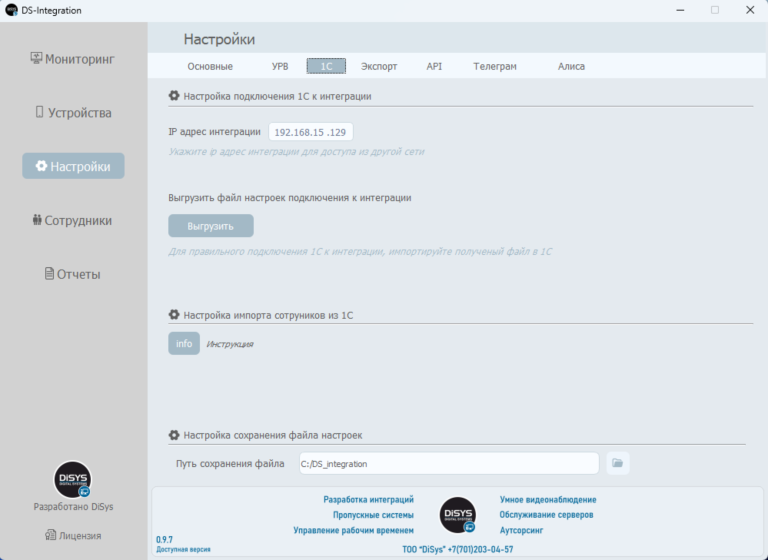Select Настройки in the sidebar
This screenshot has height=560, width=768.
73,166
